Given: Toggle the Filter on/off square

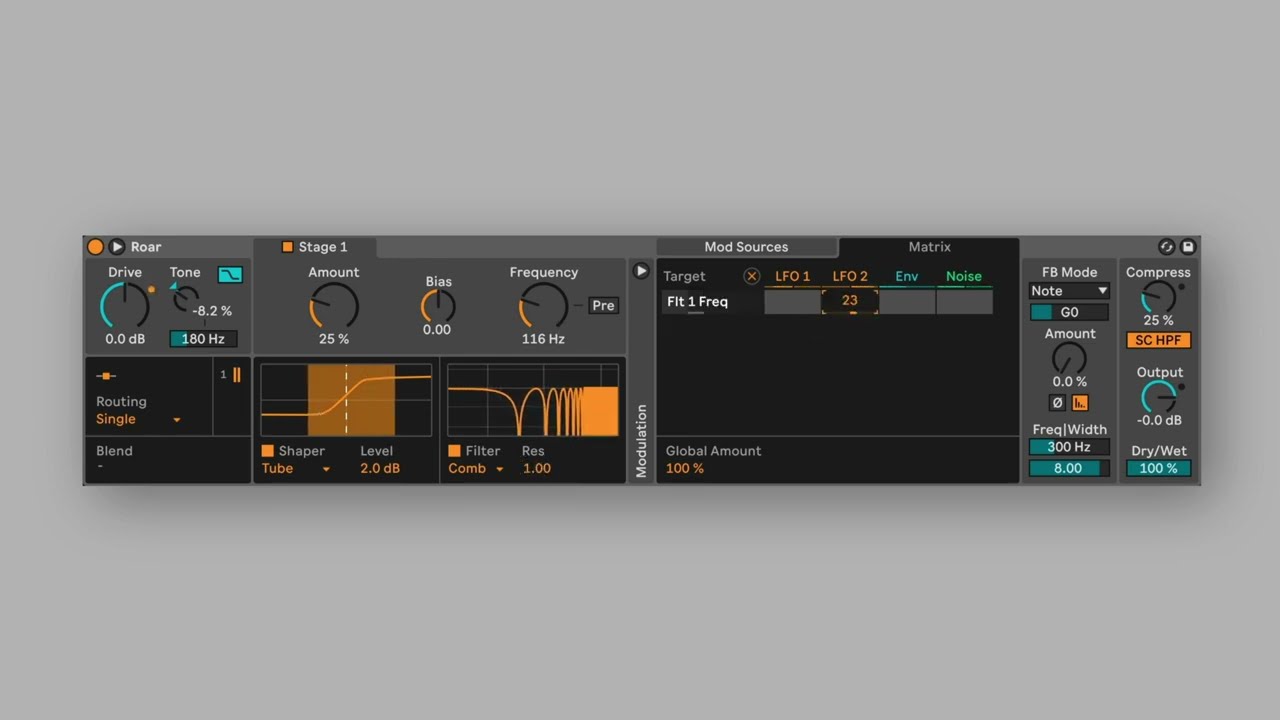Looking at the screenshot, I should [455, 451].
